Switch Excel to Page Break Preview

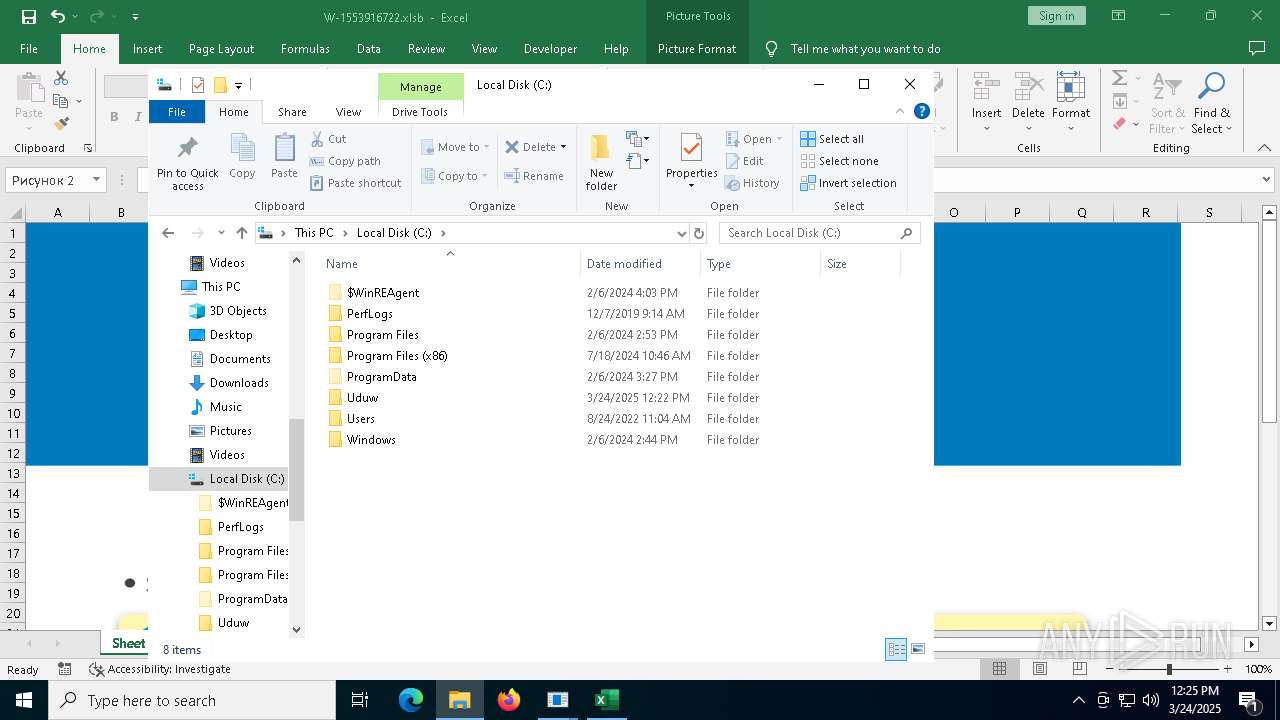[x=1080, y=669]
